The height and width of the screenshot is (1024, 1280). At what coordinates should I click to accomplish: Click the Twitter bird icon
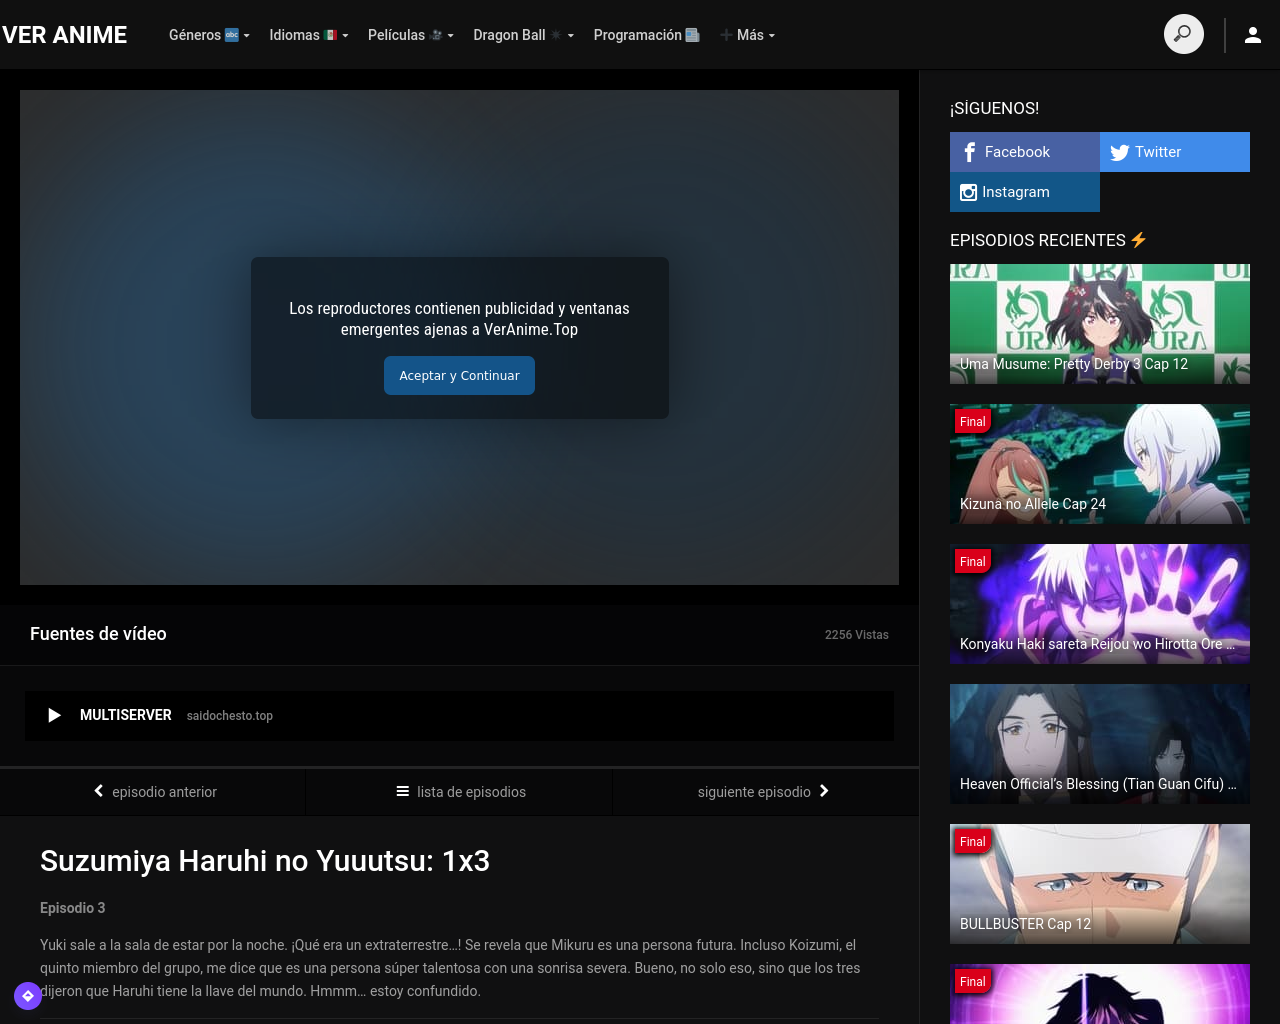pyautogui.click(x=1120, y=152)
